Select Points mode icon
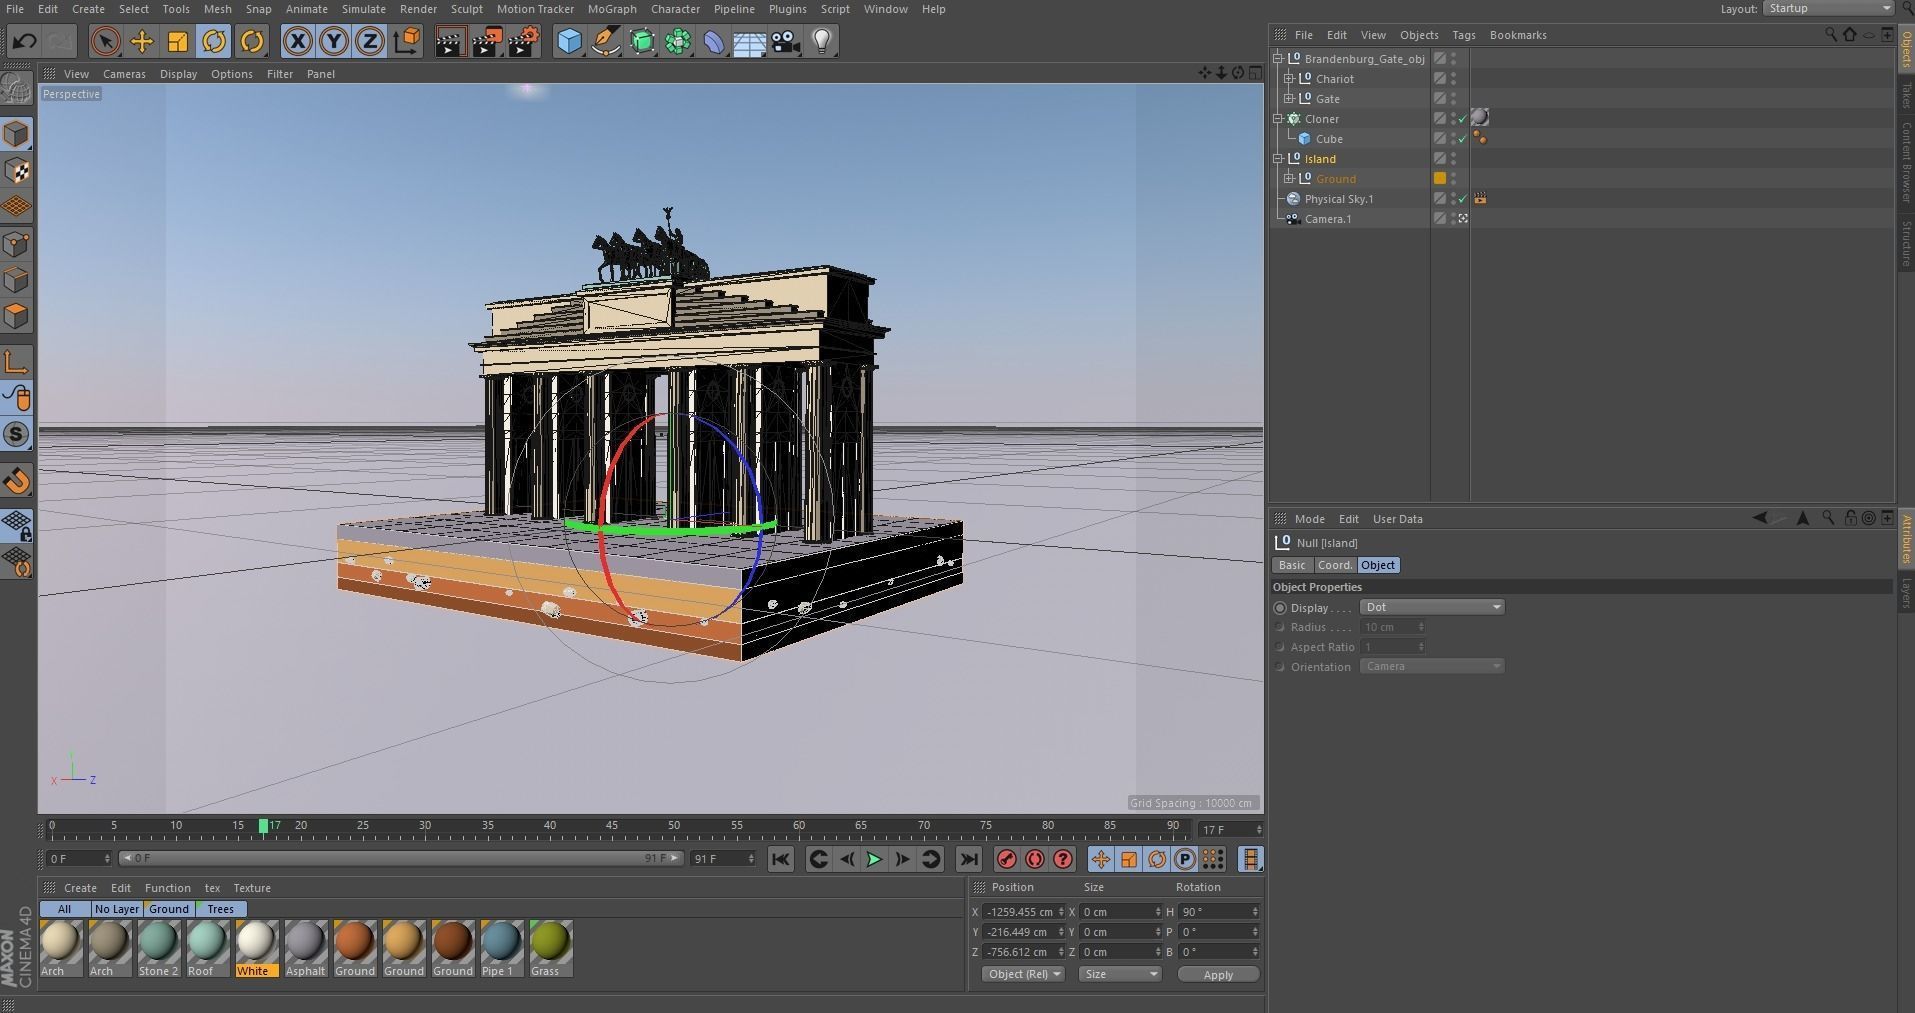 coord(17,244)
